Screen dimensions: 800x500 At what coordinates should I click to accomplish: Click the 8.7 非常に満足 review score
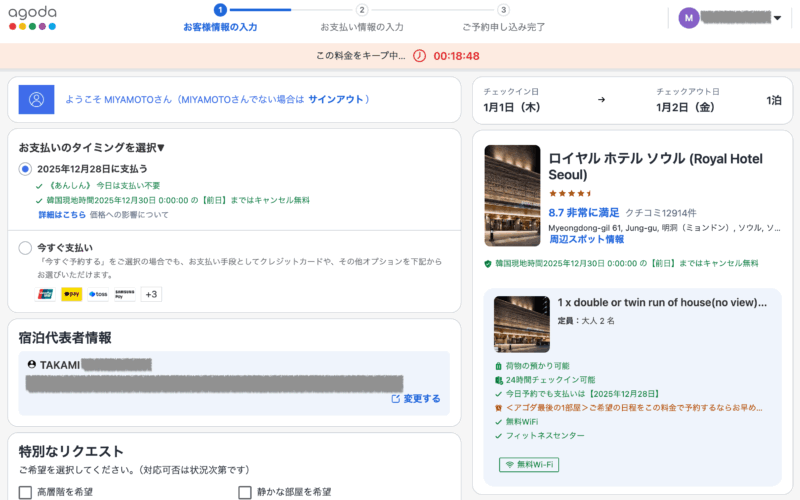584,213
